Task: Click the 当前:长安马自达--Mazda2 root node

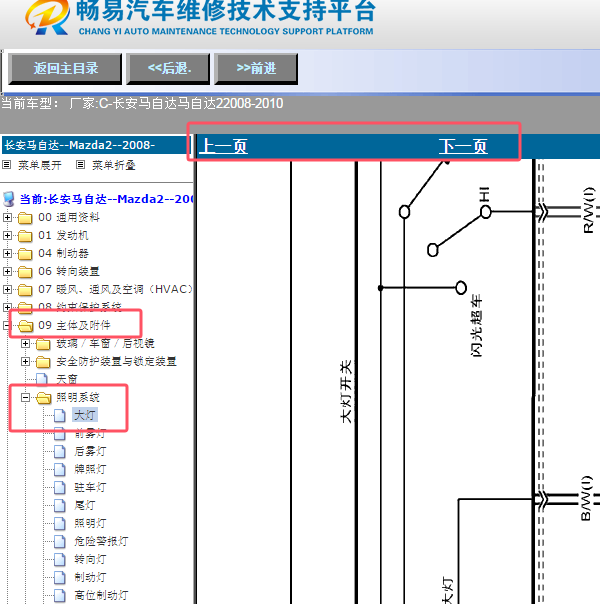Action: tap(106, 199)
